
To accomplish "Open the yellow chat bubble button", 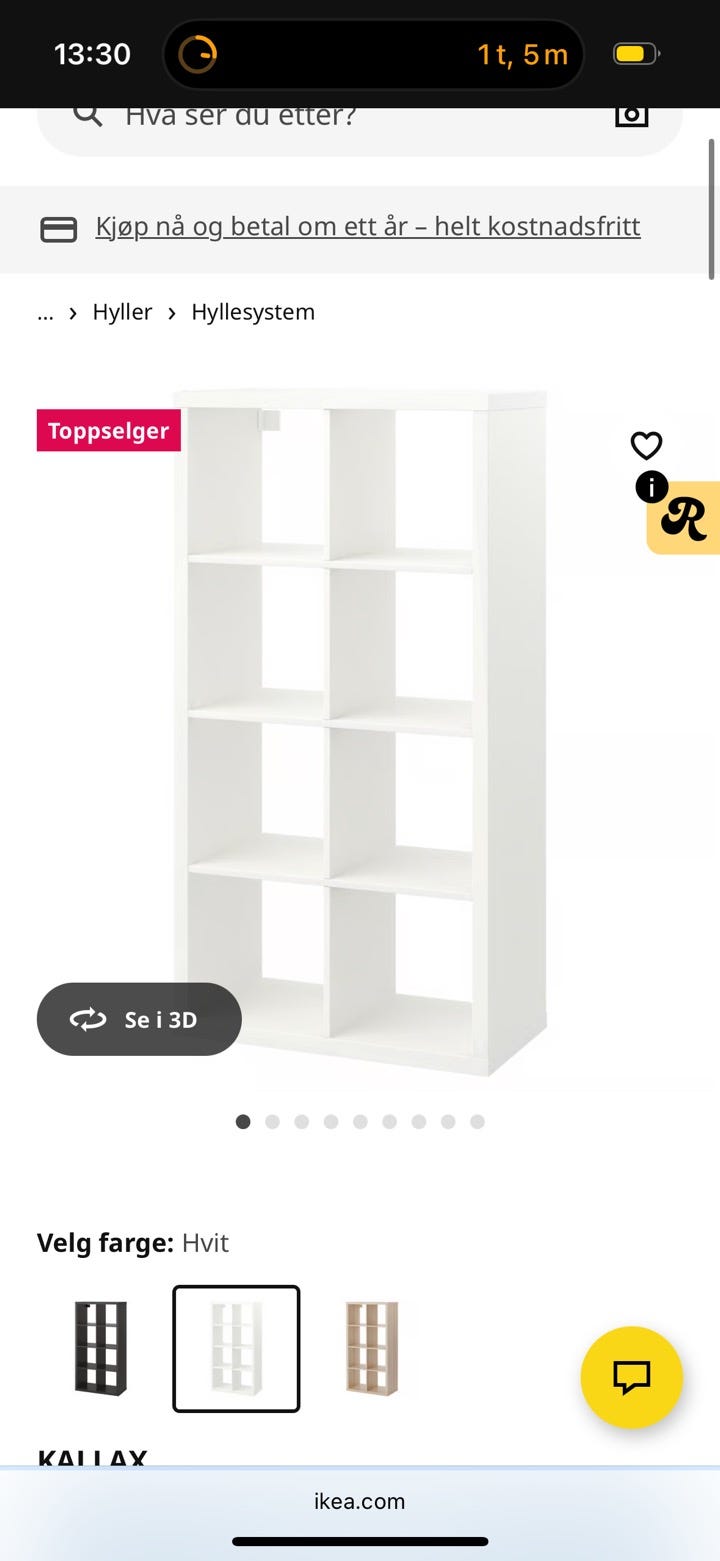I will 632,1377.
